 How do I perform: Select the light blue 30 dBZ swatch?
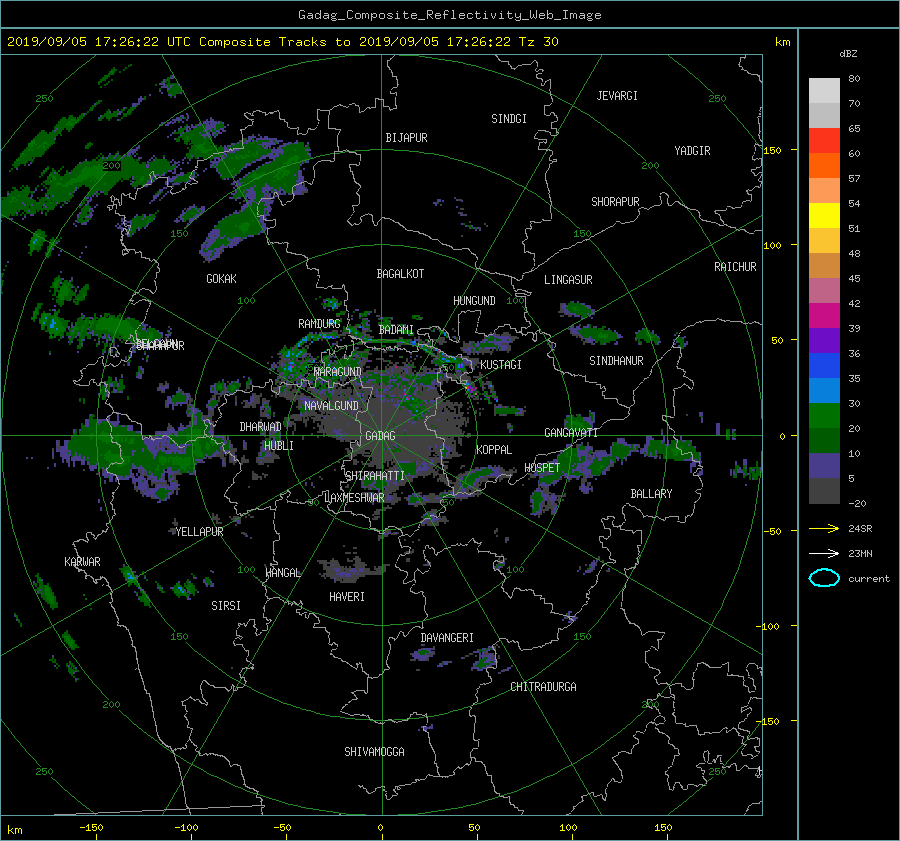[824, 391]
